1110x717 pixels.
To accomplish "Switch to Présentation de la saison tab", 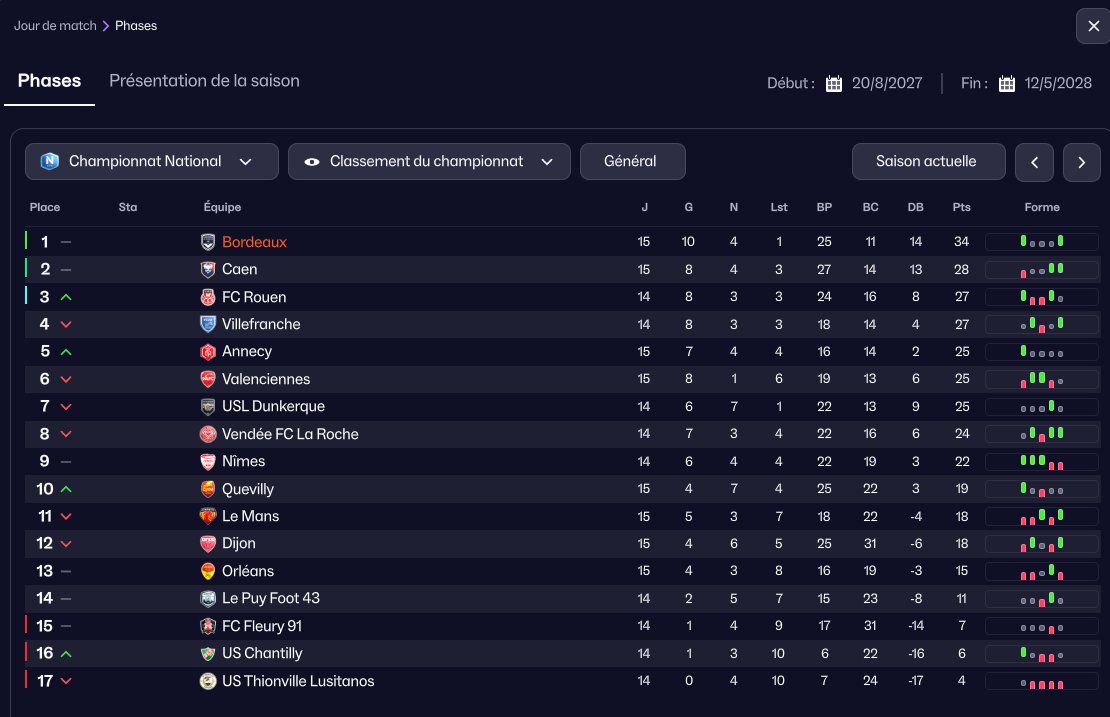I will click(204, 81).
